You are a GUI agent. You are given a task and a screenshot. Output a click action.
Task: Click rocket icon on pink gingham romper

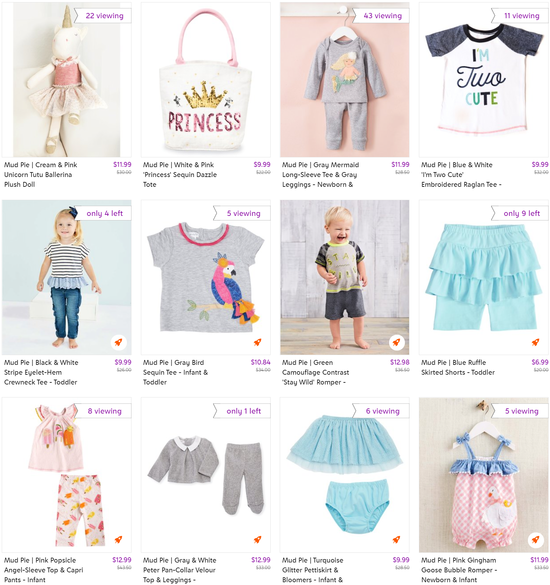coord(535,539)
